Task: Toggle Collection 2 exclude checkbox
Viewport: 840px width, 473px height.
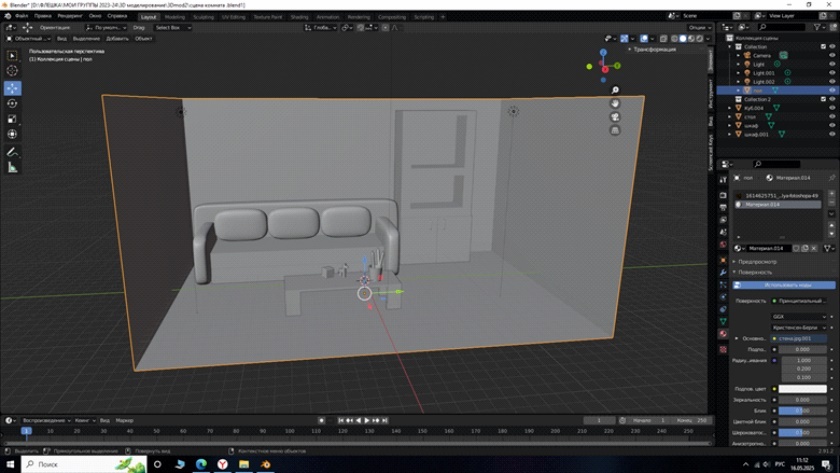Action: coord(823,99)
